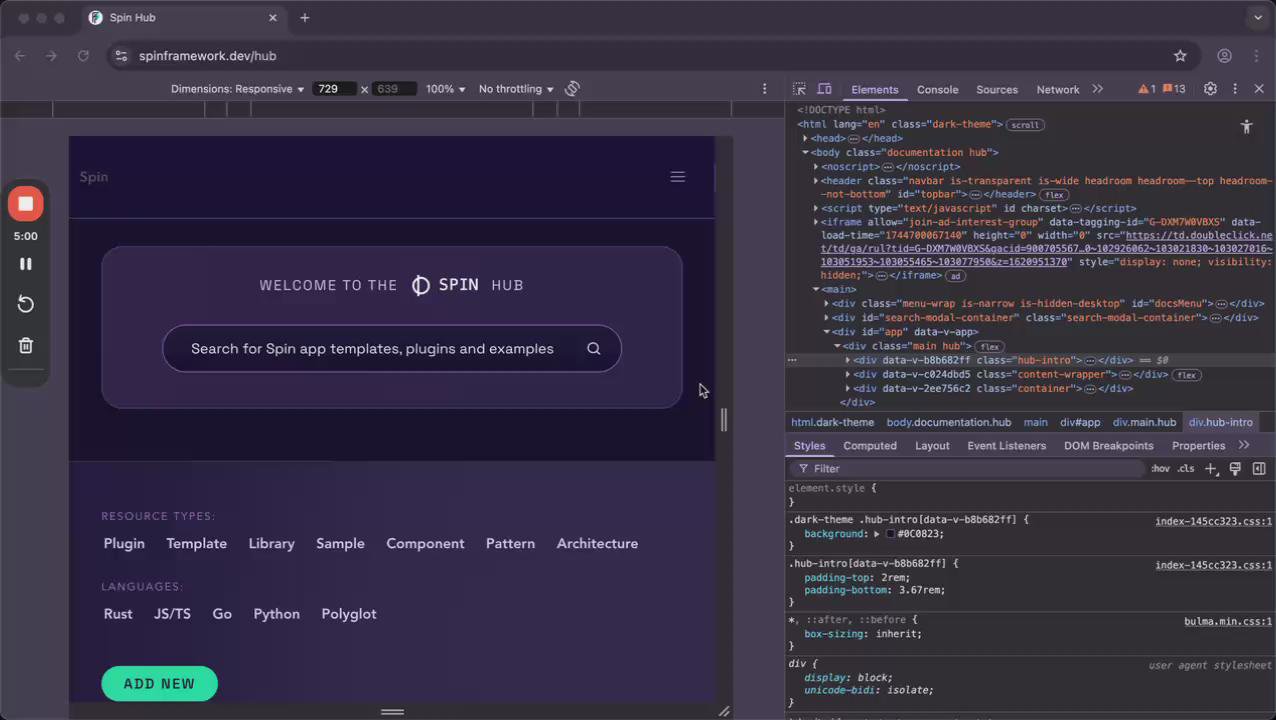The width and height of the screenshot is (1276, 720).
Task: Toggle the .cls class editor
Action: 1186,469
